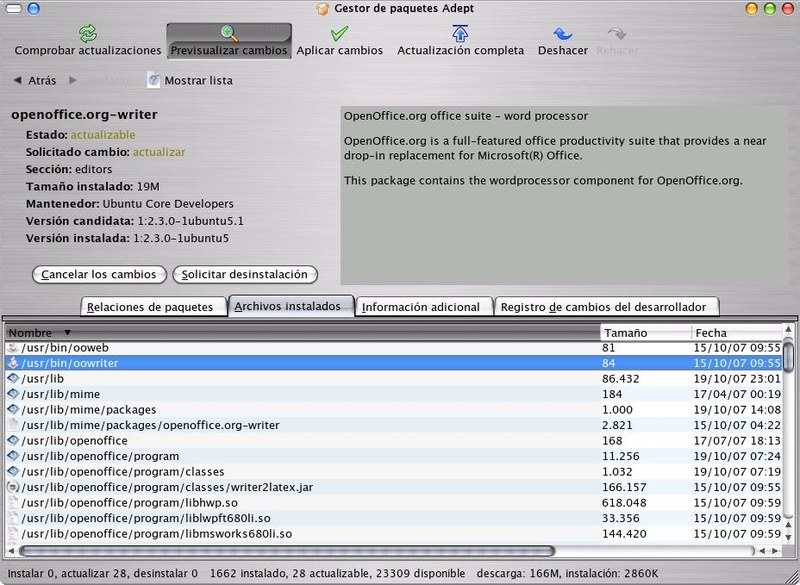Click the blue window menu button at top-left

34,8
